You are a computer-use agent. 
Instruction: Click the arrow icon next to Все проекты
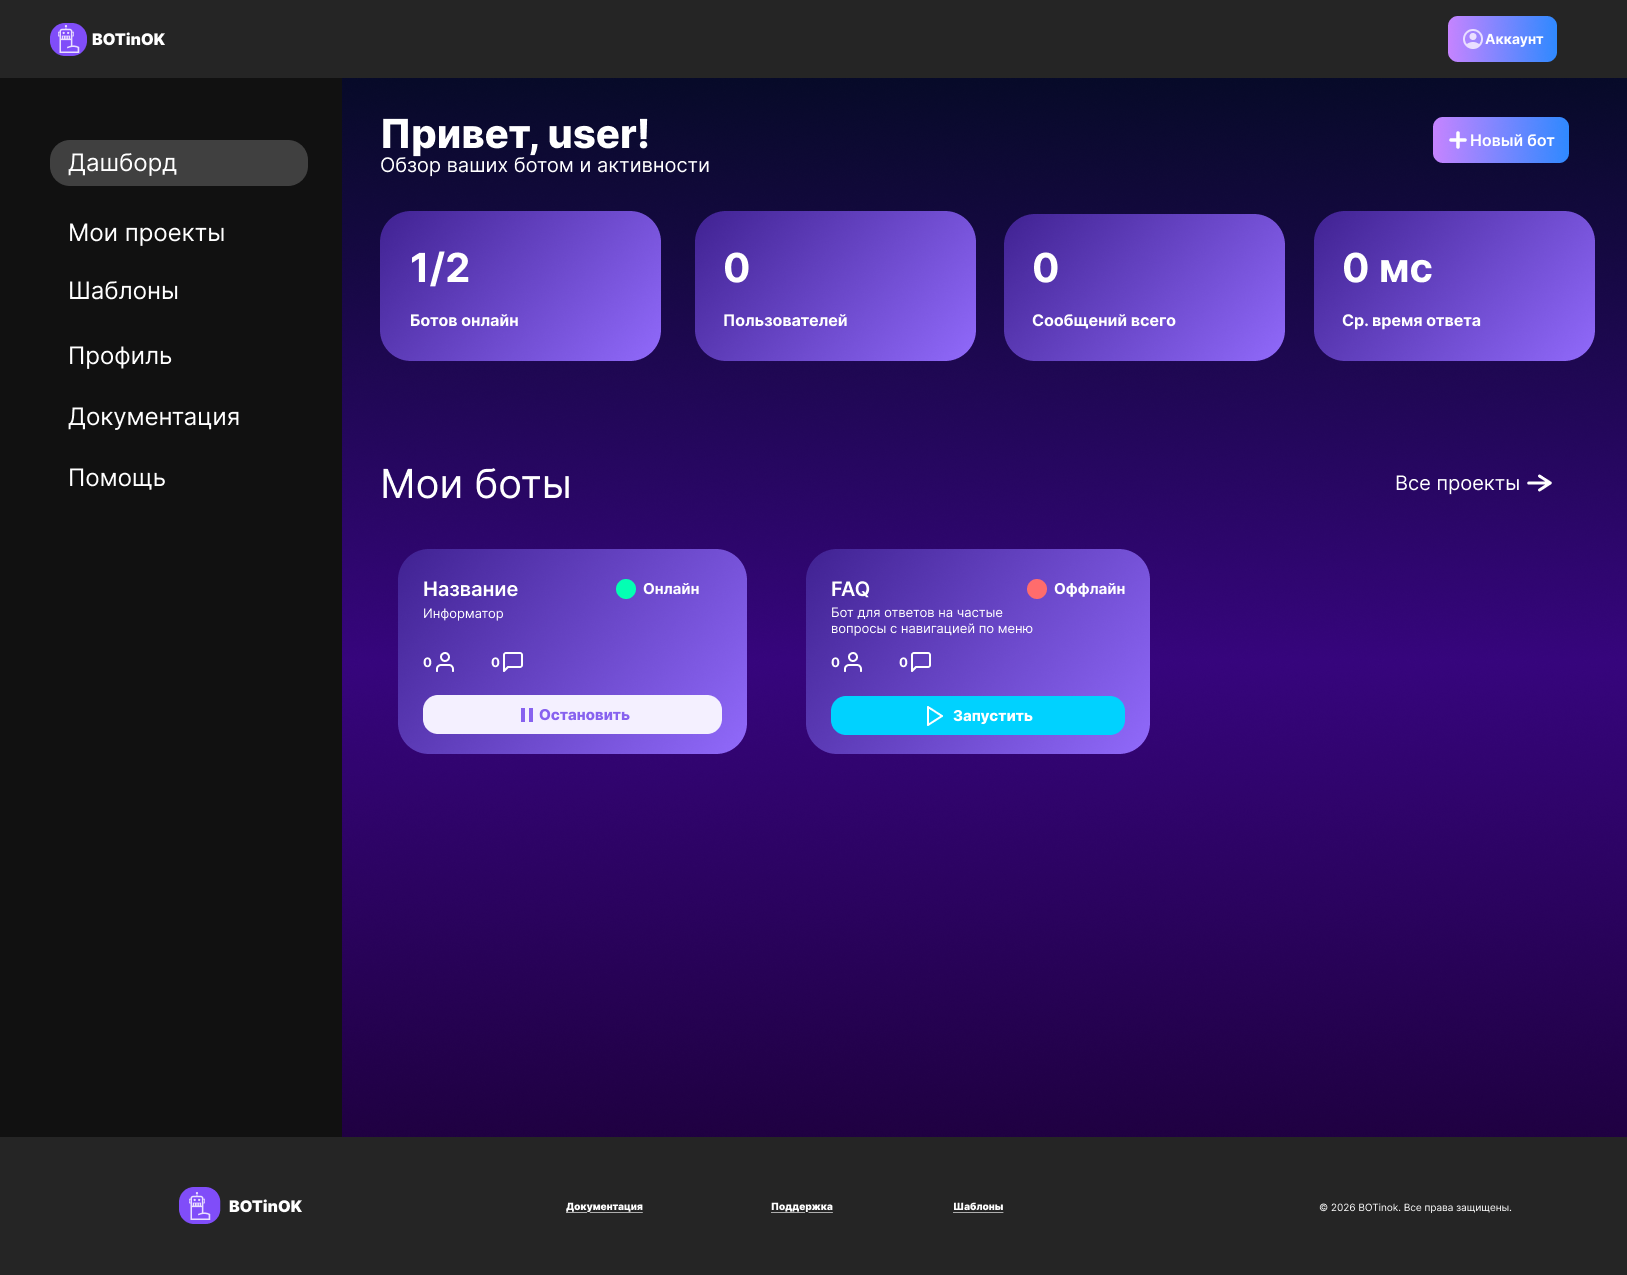1540,483
